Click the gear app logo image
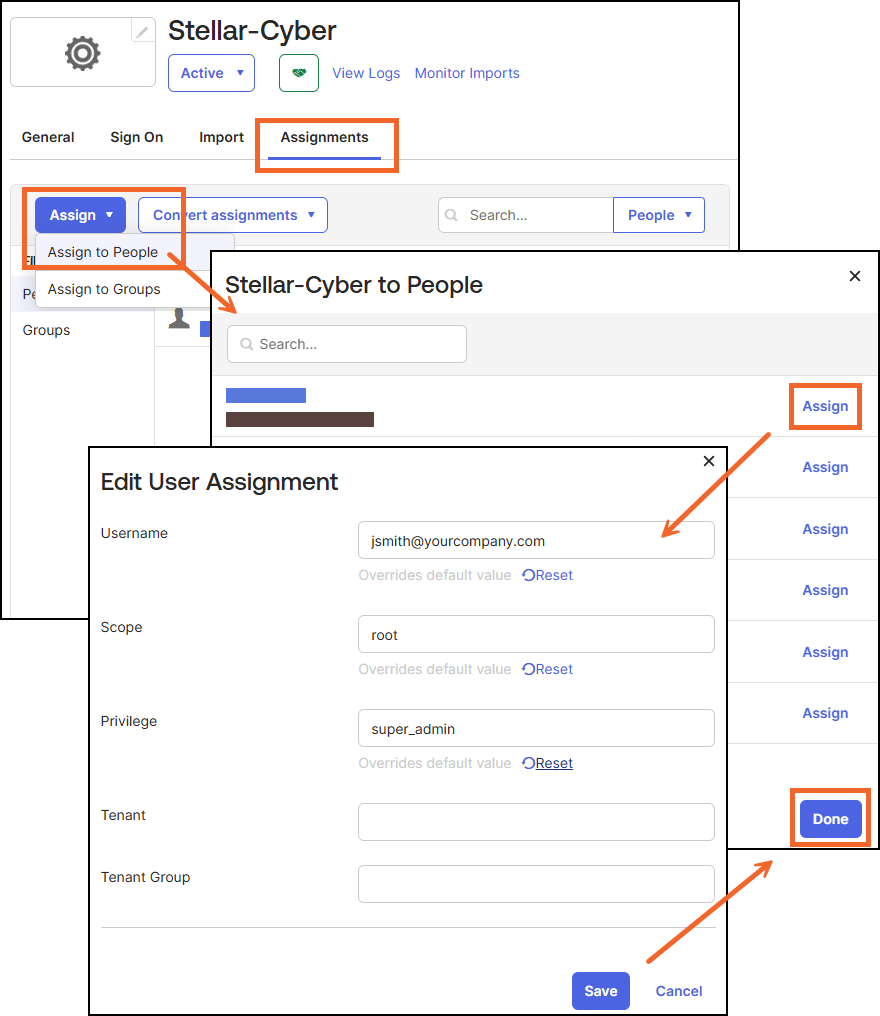Viewport: 880px width, 1016px height. (x=82, y=52)
